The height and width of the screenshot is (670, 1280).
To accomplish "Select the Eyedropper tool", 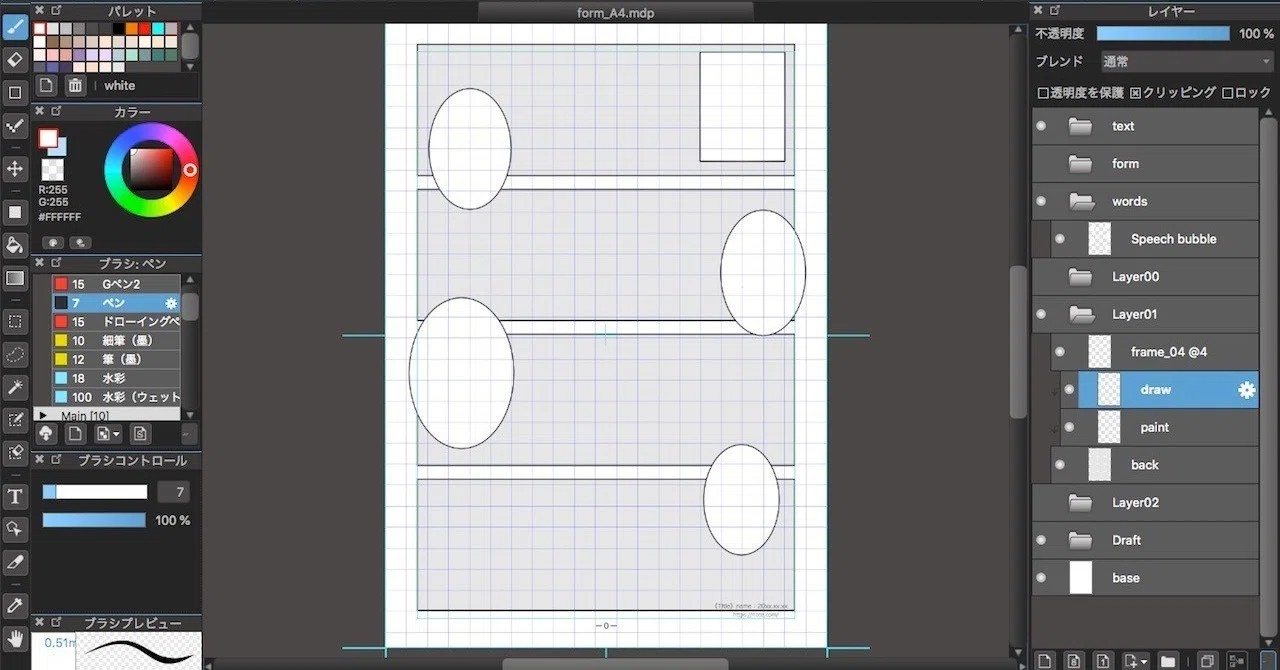I will pyautogui.click(x=15, y=604).
